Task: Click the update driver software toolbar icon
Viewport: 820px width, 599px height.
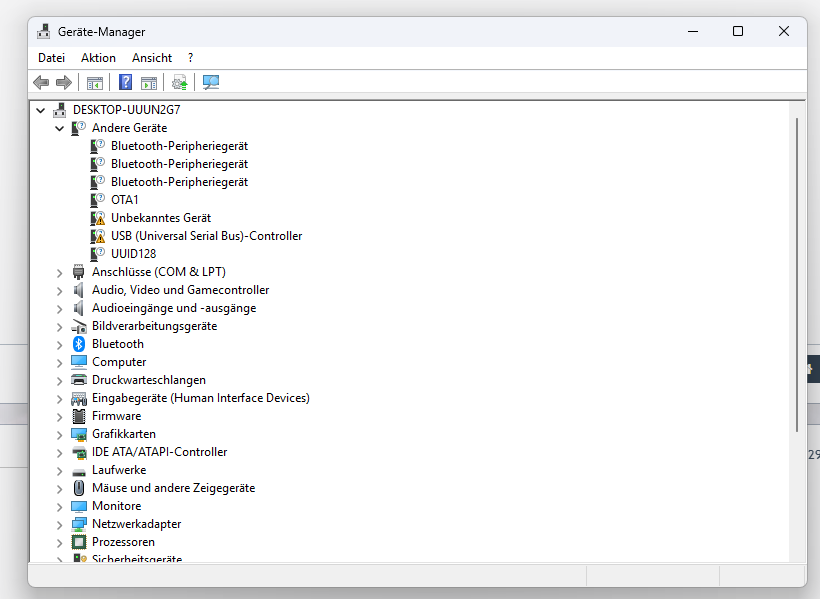Action: tap(179, 83)
